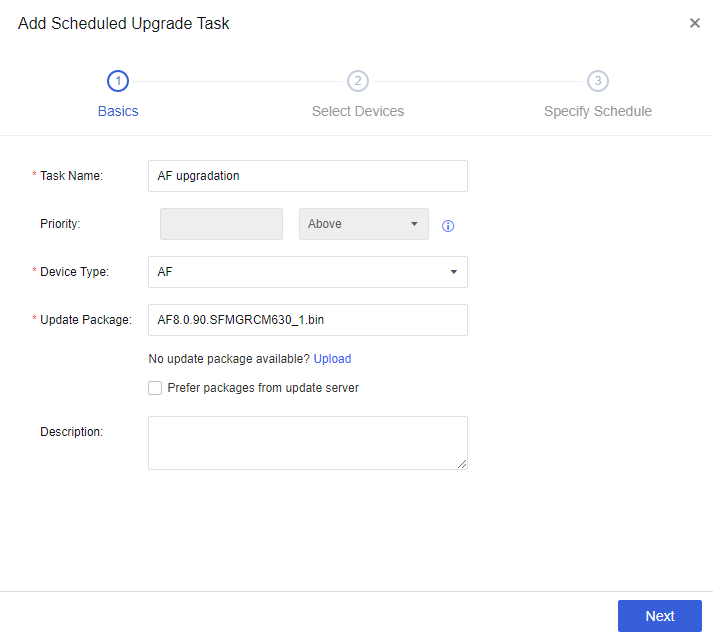Image resolution: width=713 pixels, height=639 pixels.
Task: Open the Upload link for update packages
Action: [x=333, y=359]
